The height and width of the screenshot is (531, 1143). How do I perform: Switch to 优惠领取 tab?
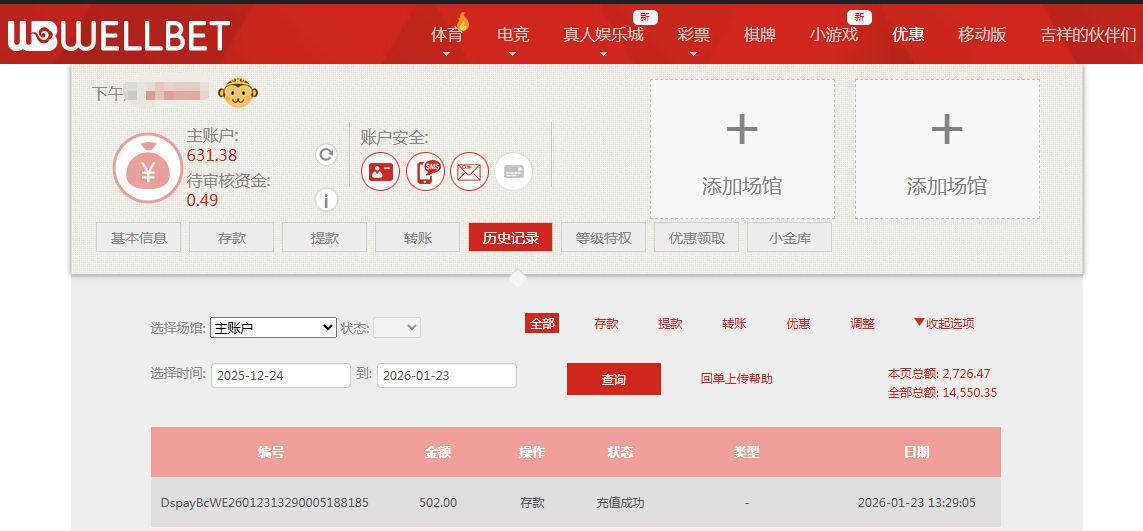696,237
